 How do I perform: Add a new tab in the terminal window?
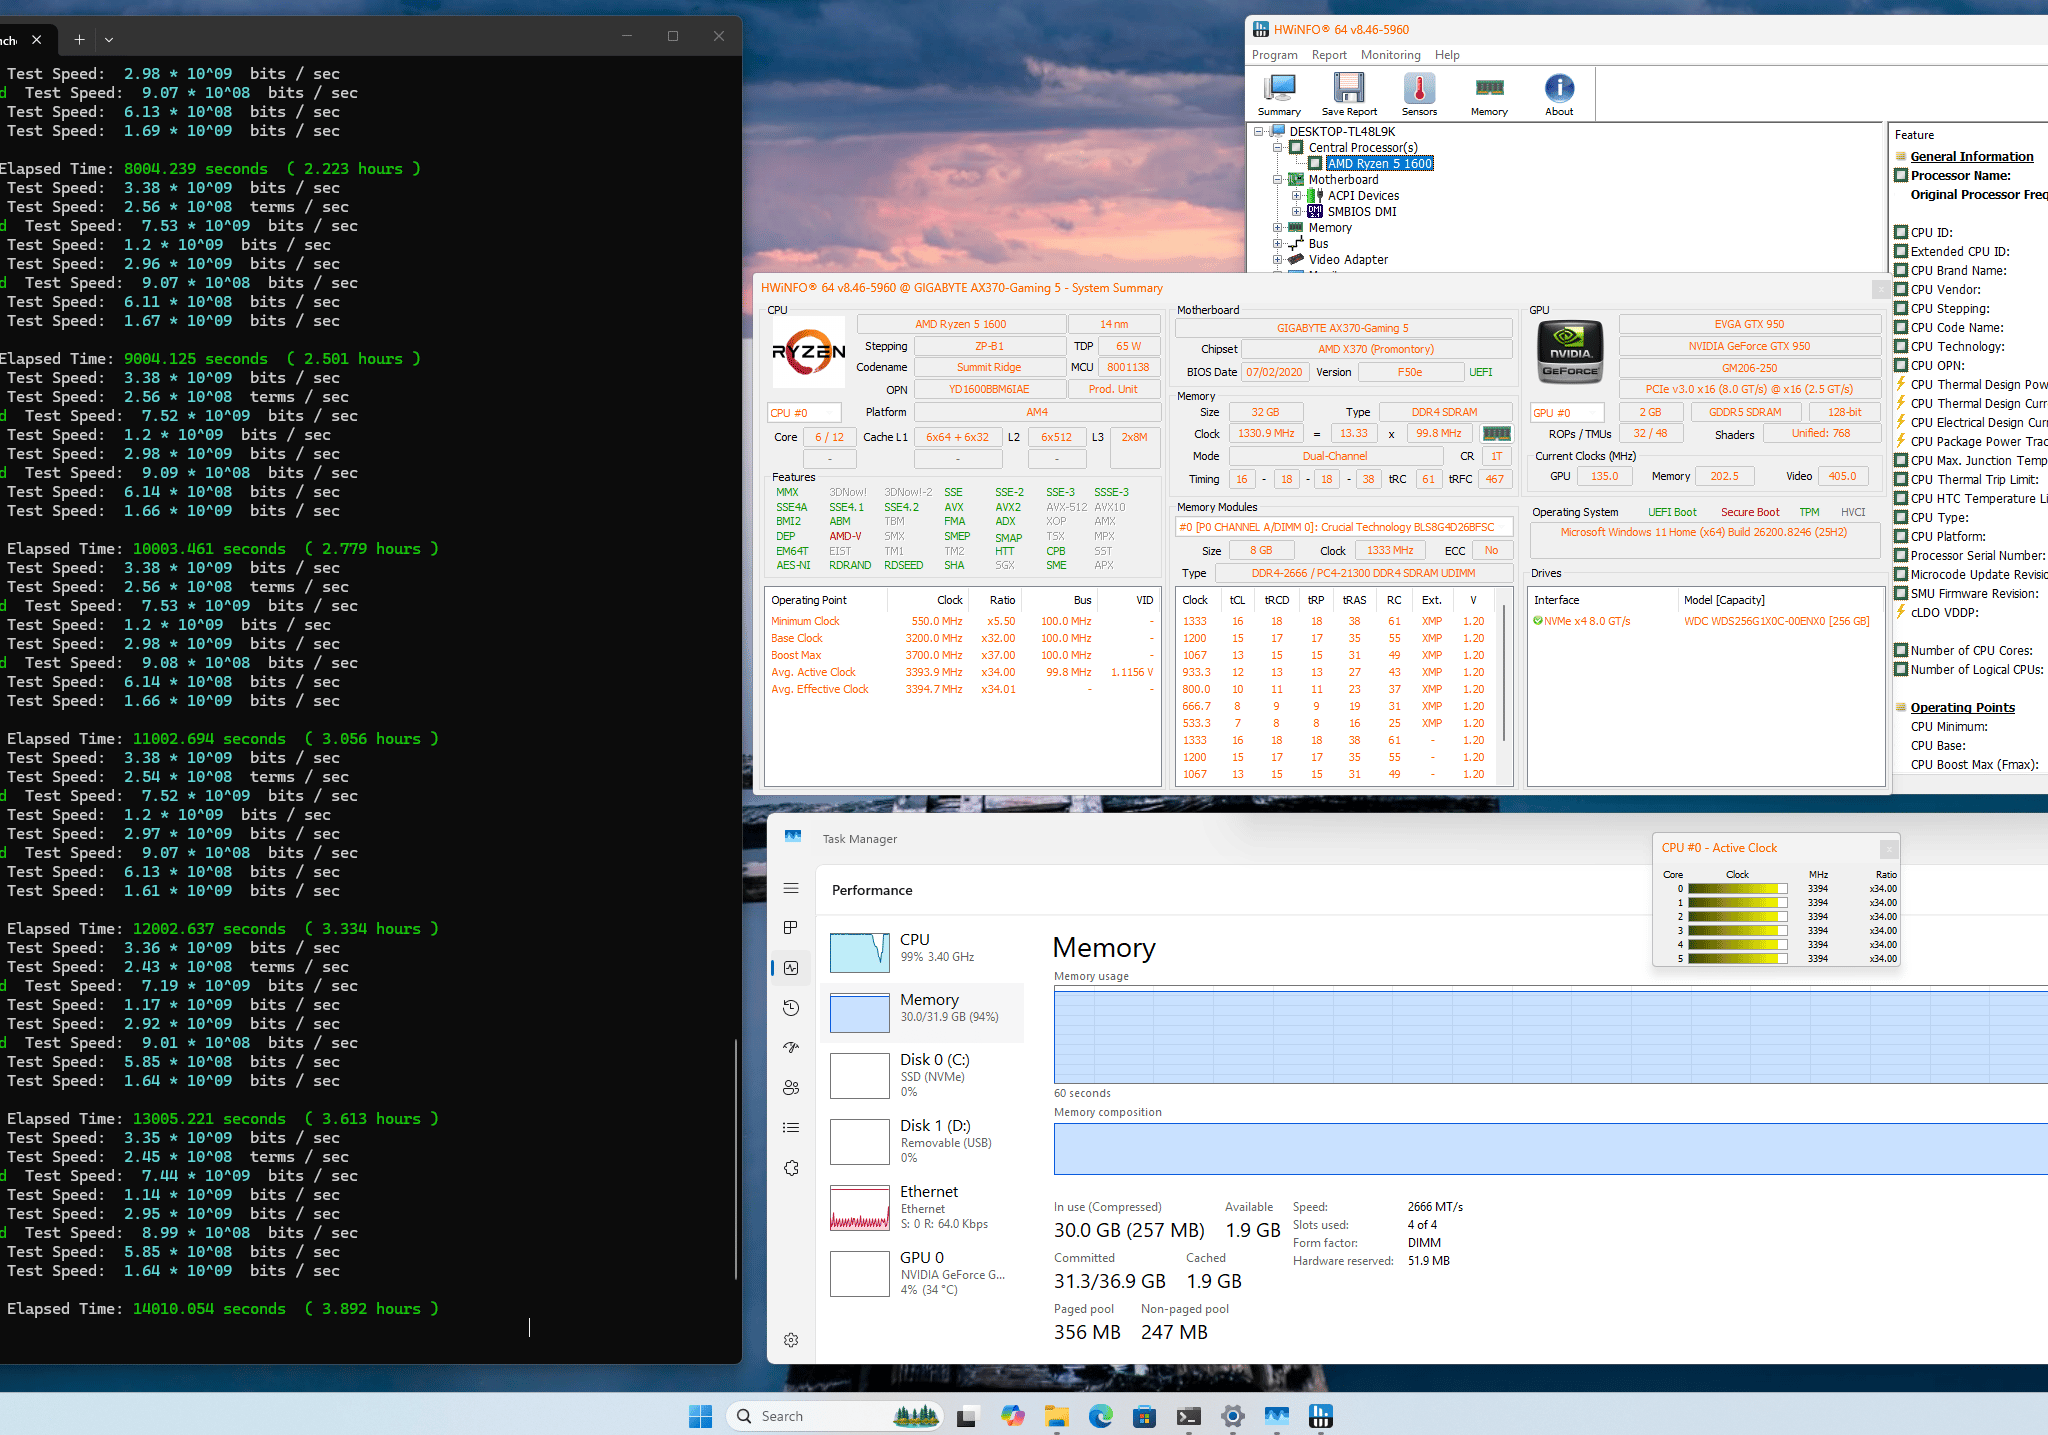(79, 40)
